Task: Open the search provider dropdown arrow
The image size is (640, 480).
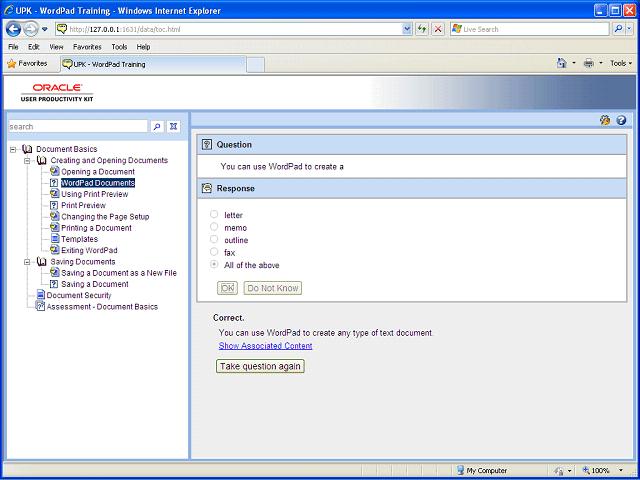Action: 630,29
